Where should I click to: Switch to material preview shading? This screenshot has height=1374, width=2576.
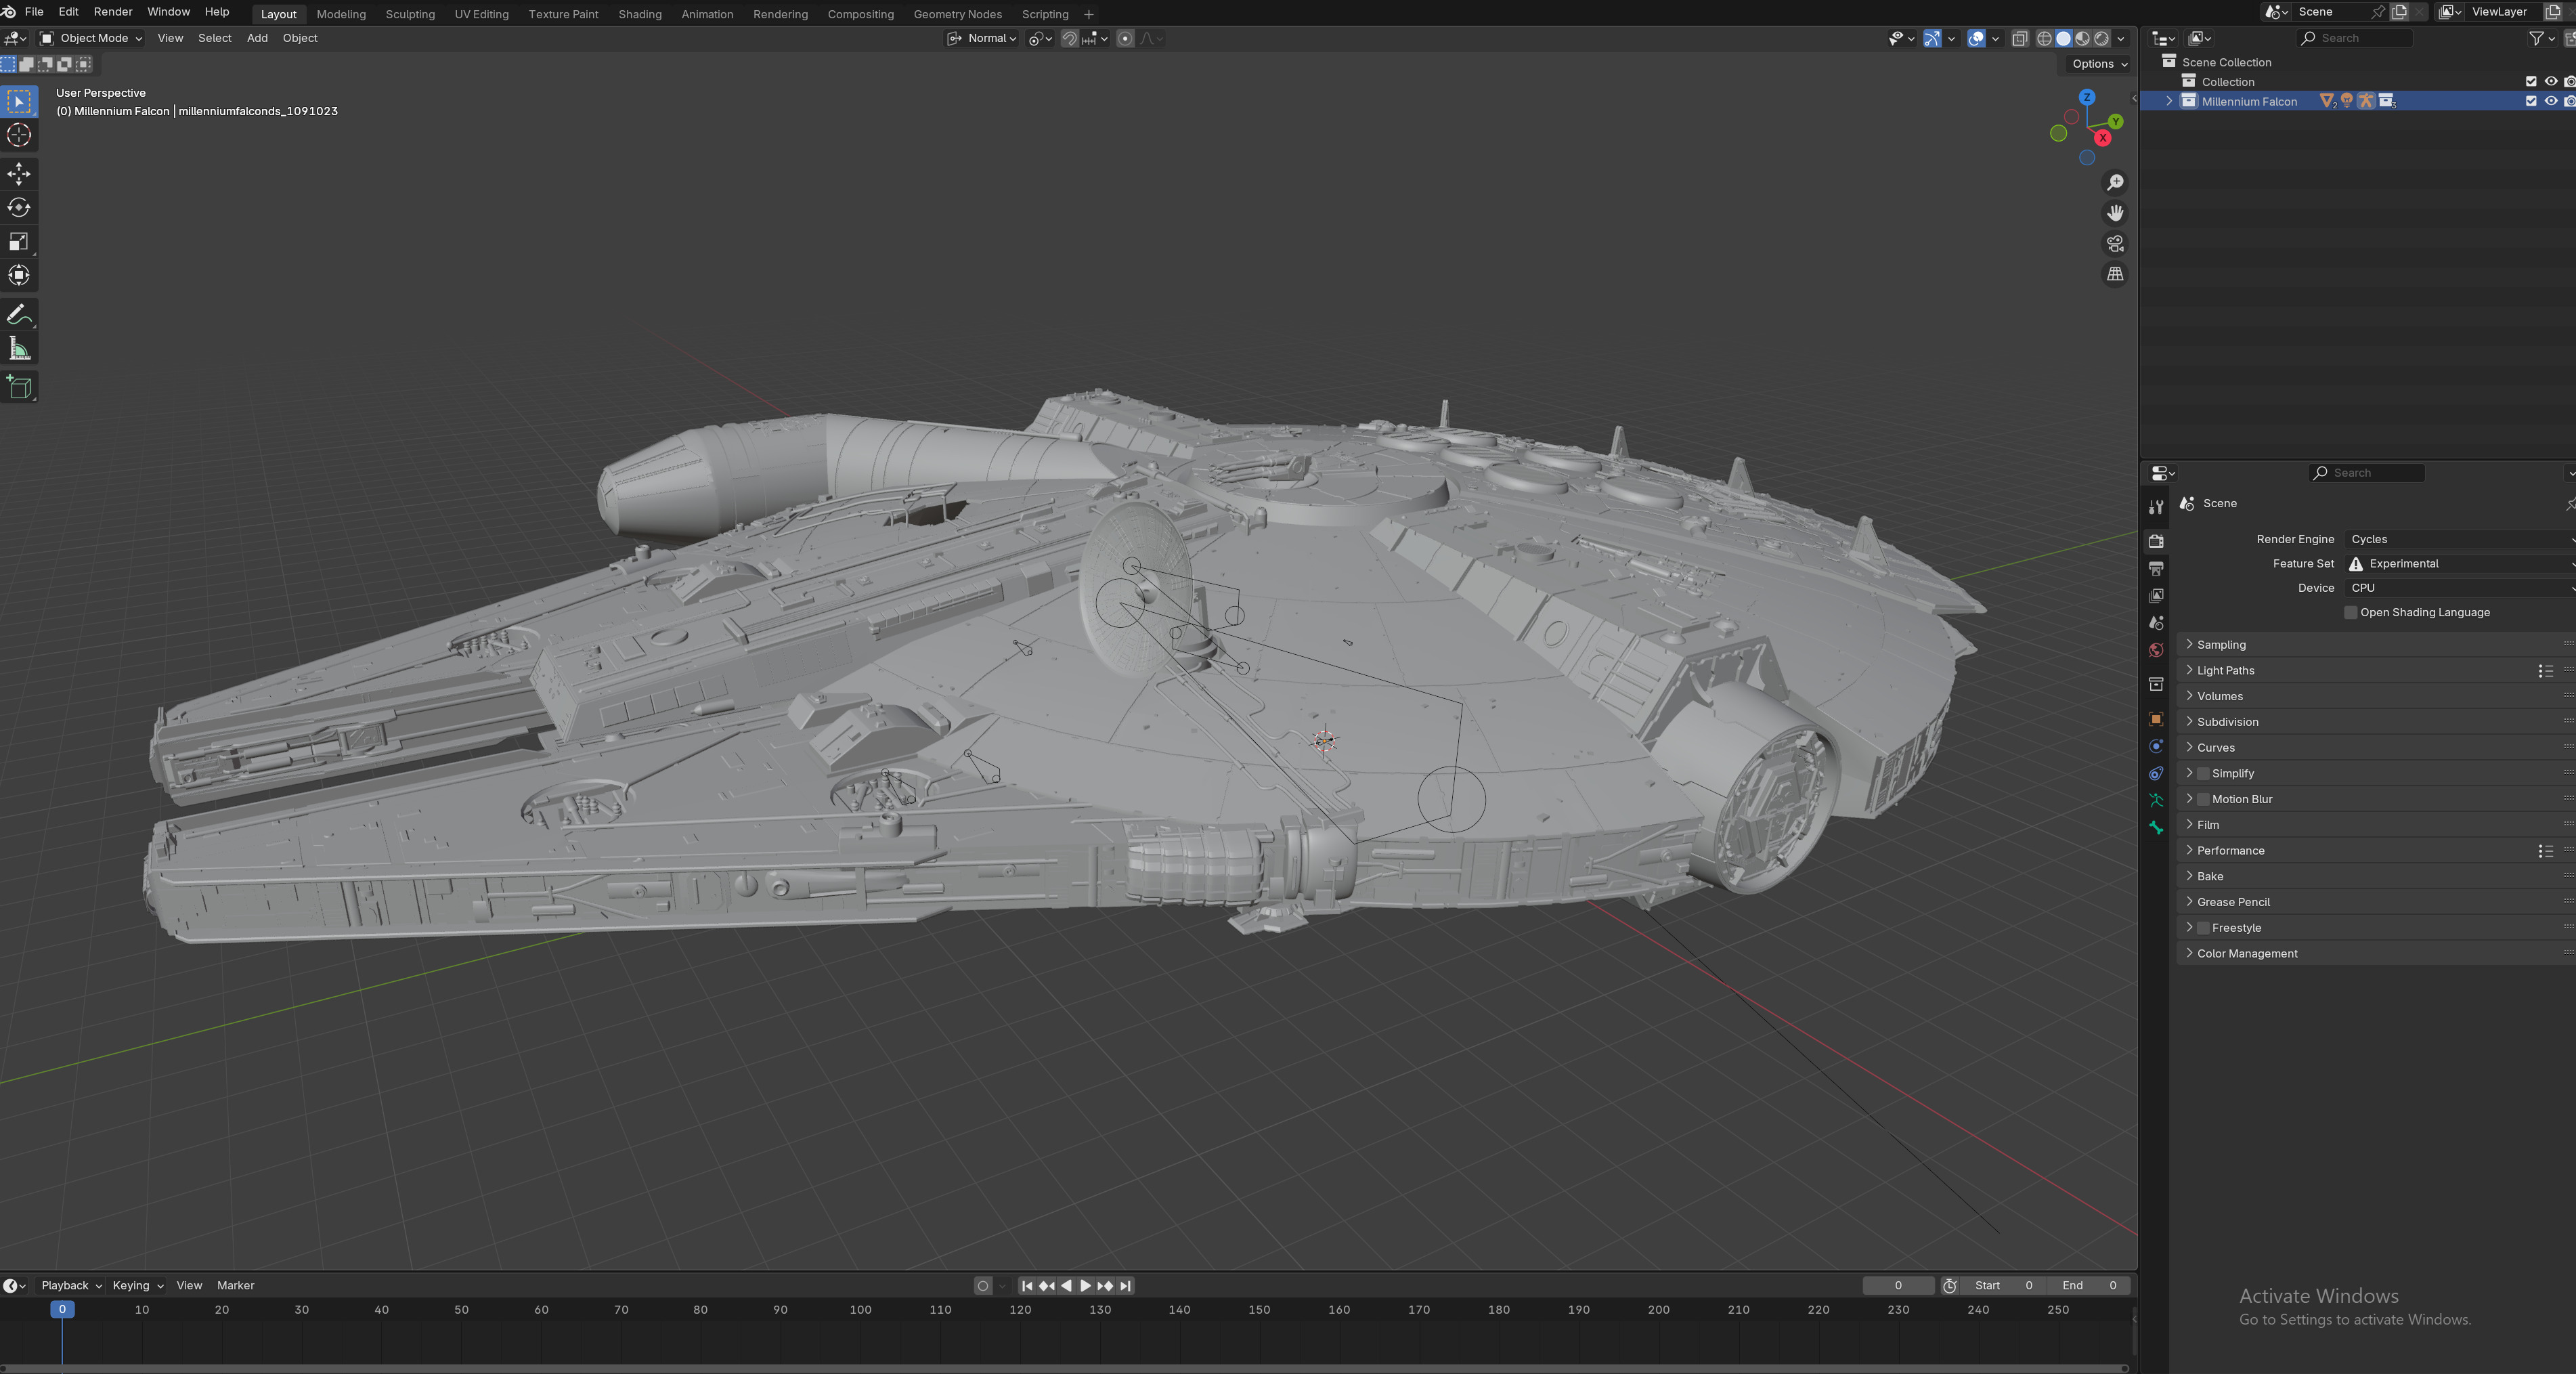tap(2082, 38)
